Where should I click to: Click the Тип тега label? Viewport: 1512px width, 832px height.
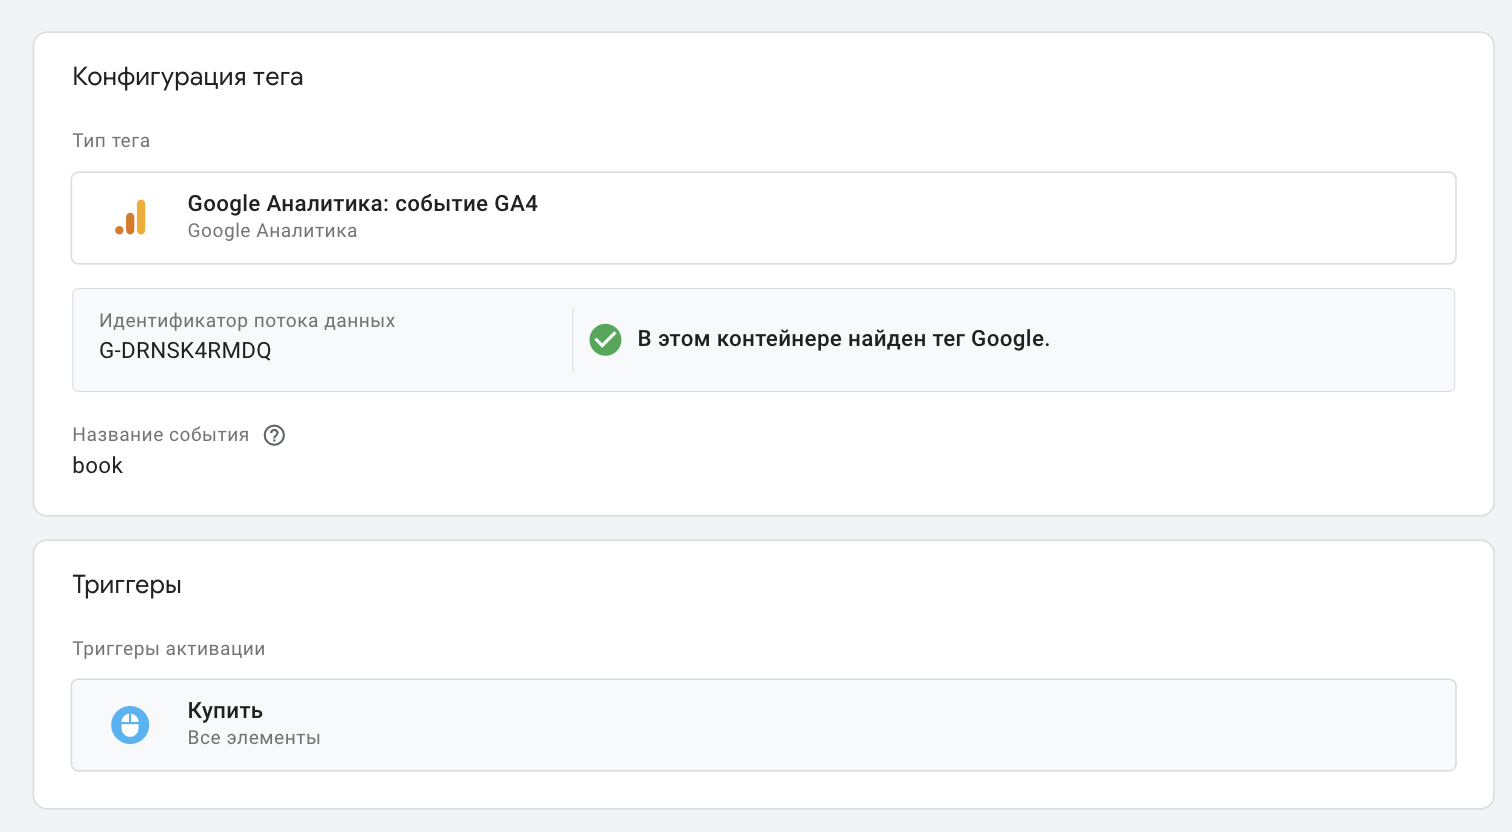(111, 141)
